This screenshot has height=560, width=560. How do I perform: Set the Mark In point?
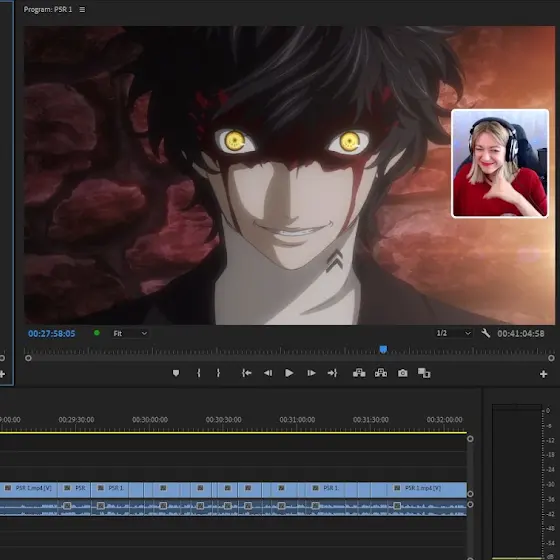tap(199, 373)
